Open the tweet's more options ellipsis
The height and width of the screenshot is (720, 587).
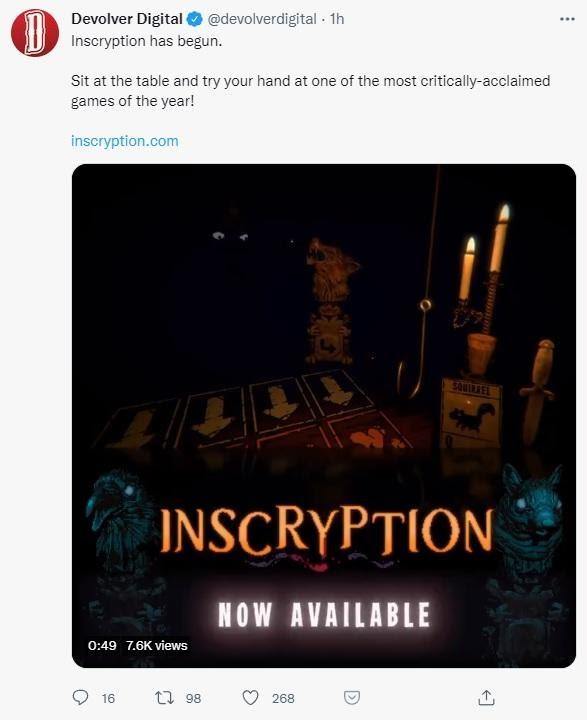(x=567, y=19)
